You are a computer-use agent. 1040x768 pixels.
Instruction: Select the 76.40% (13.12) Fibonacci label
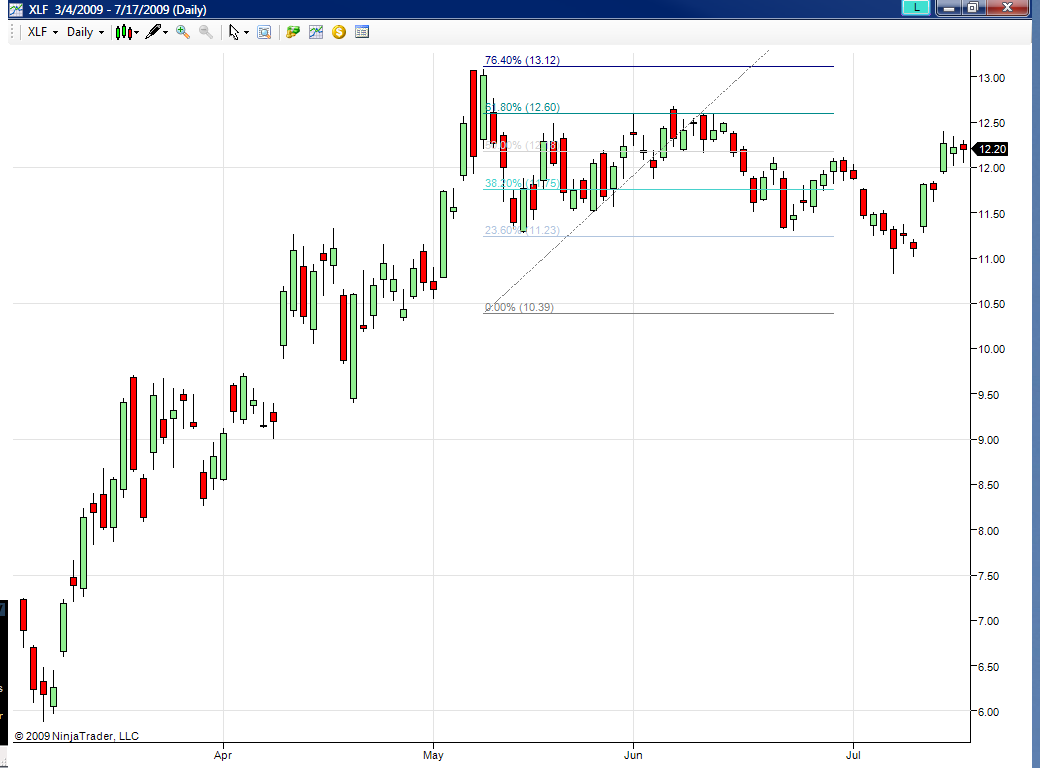[x=522, y=60]
